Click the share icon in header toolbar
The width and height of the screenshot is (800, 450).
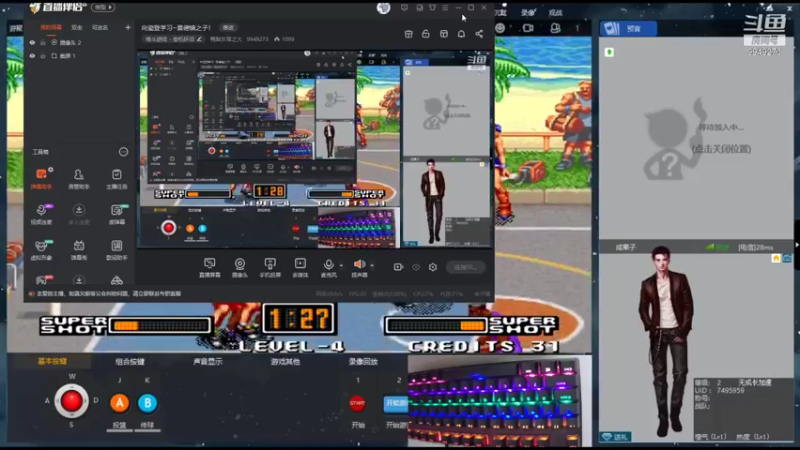click(x=479, y=34)
